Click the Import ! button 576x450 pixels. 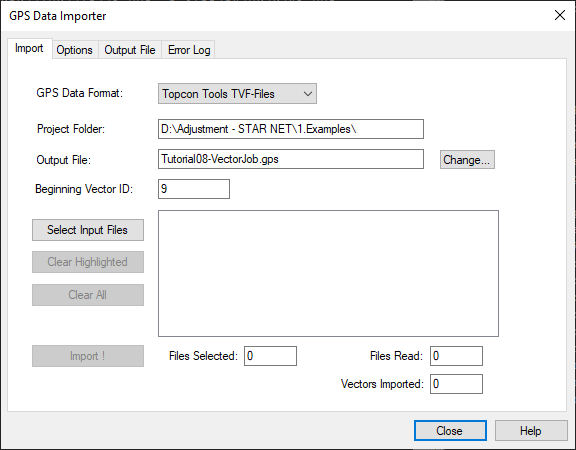point(88,356)
